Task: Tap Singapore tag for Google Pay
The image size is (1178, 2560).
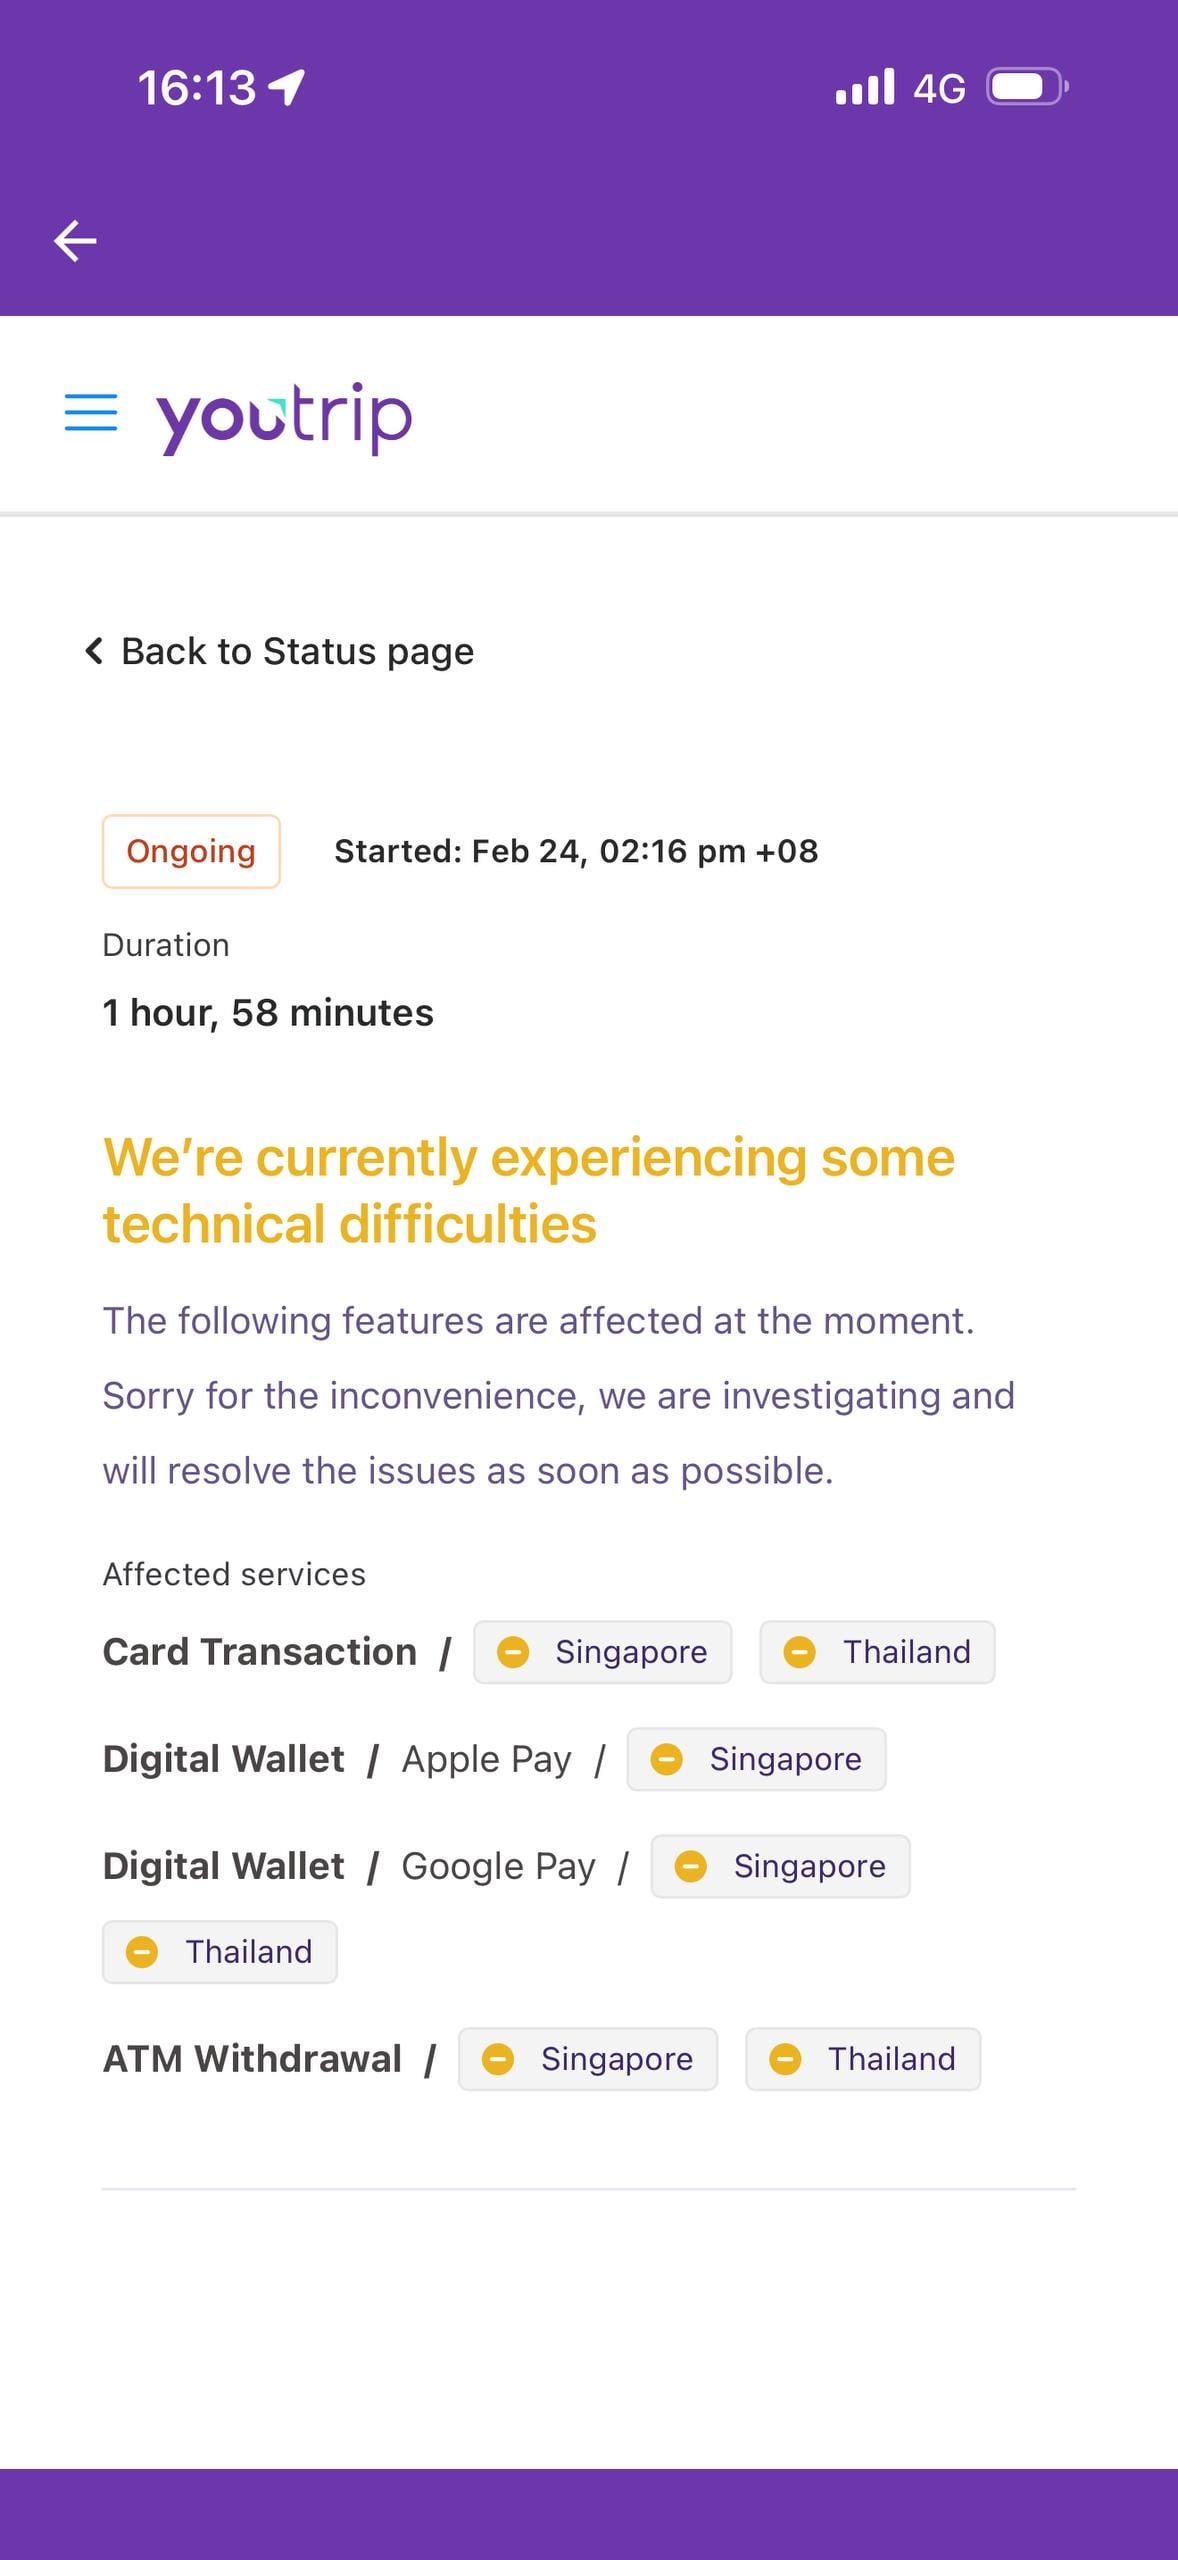Action: (x=780, y=1866)
